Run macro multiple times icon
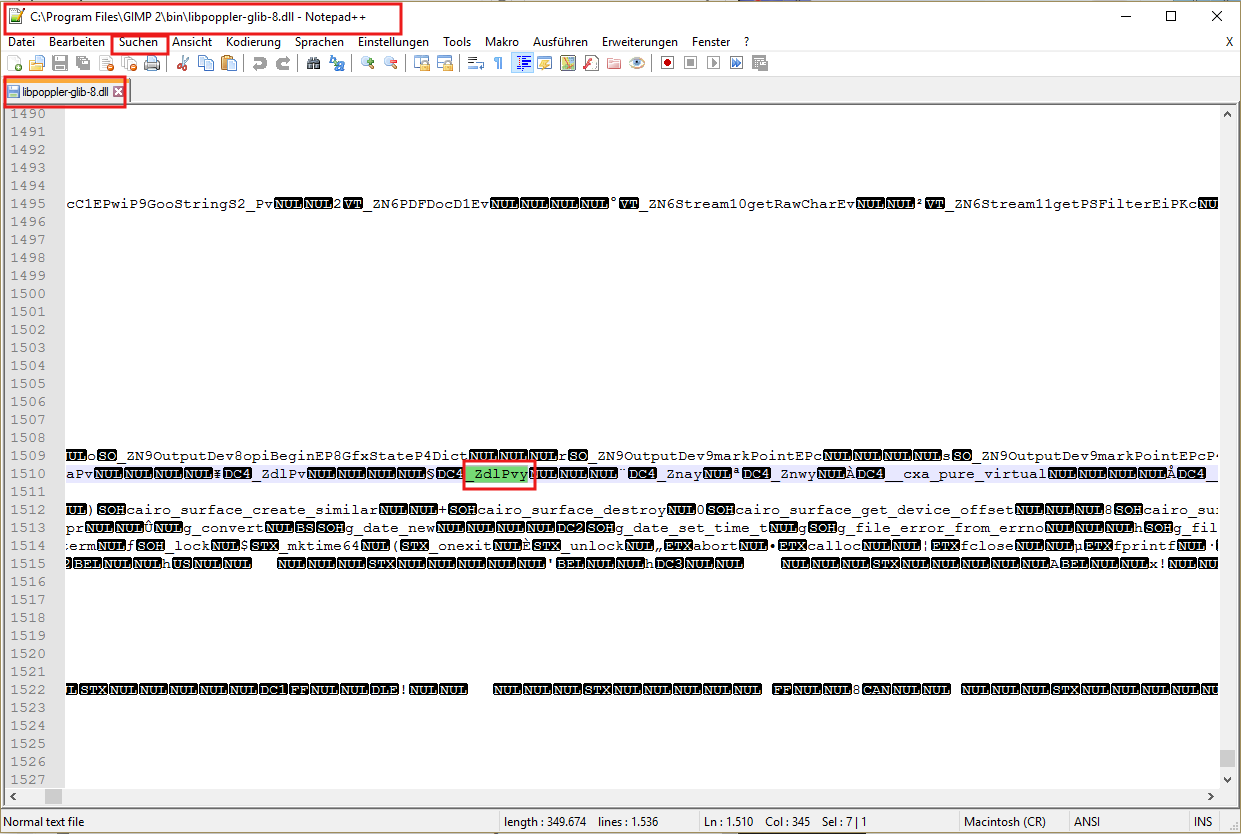Viewport: 1241px width, 834px height. coord(737,63)
